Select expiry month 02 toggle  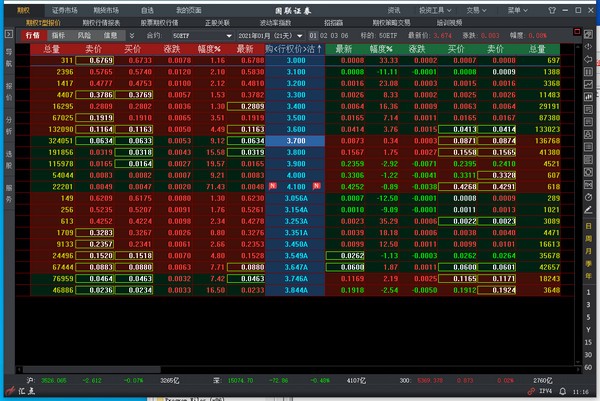(324, 34)
